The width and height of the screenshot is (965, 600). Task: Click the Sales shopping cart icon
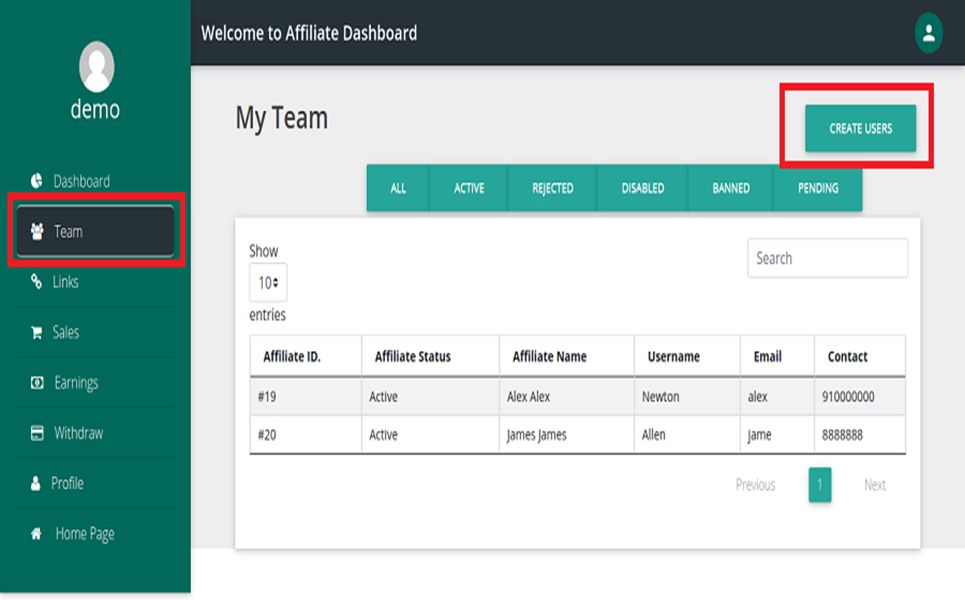coord(37,332)
